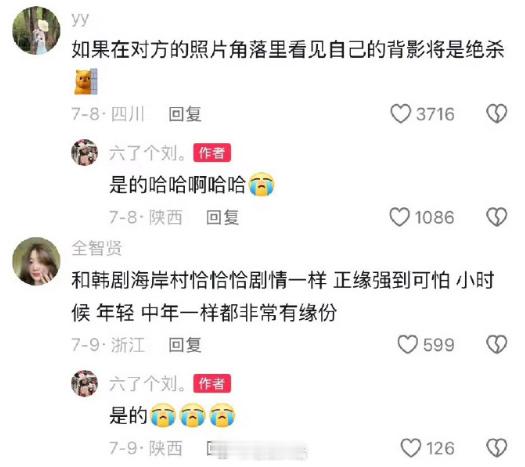525x467 pixels.
Task: Dislike 全智贤's comment via broken heart
Action: click(x=496, y=344)
